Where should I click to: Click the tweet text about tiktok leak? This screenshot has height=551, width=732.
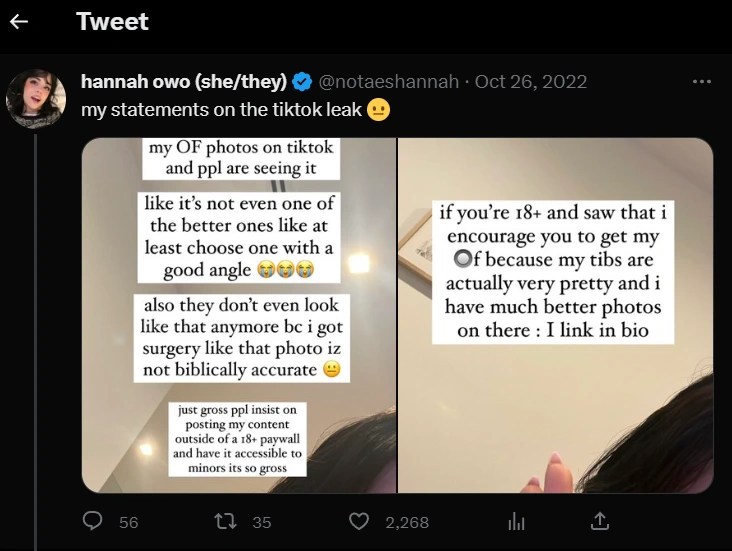point(222,110)
